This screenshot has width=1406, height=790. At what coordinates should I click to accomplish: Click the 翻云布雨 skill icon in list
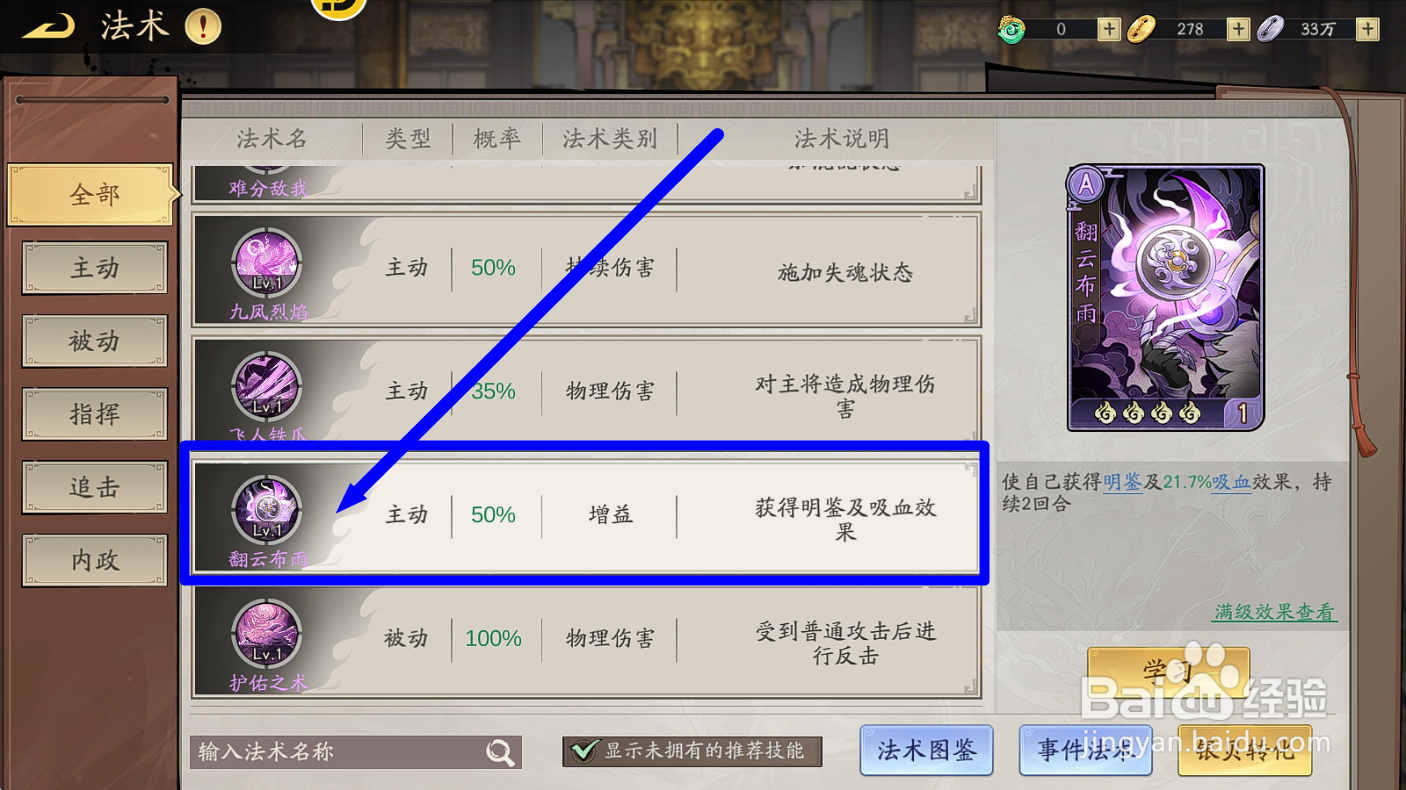(267, 510)
